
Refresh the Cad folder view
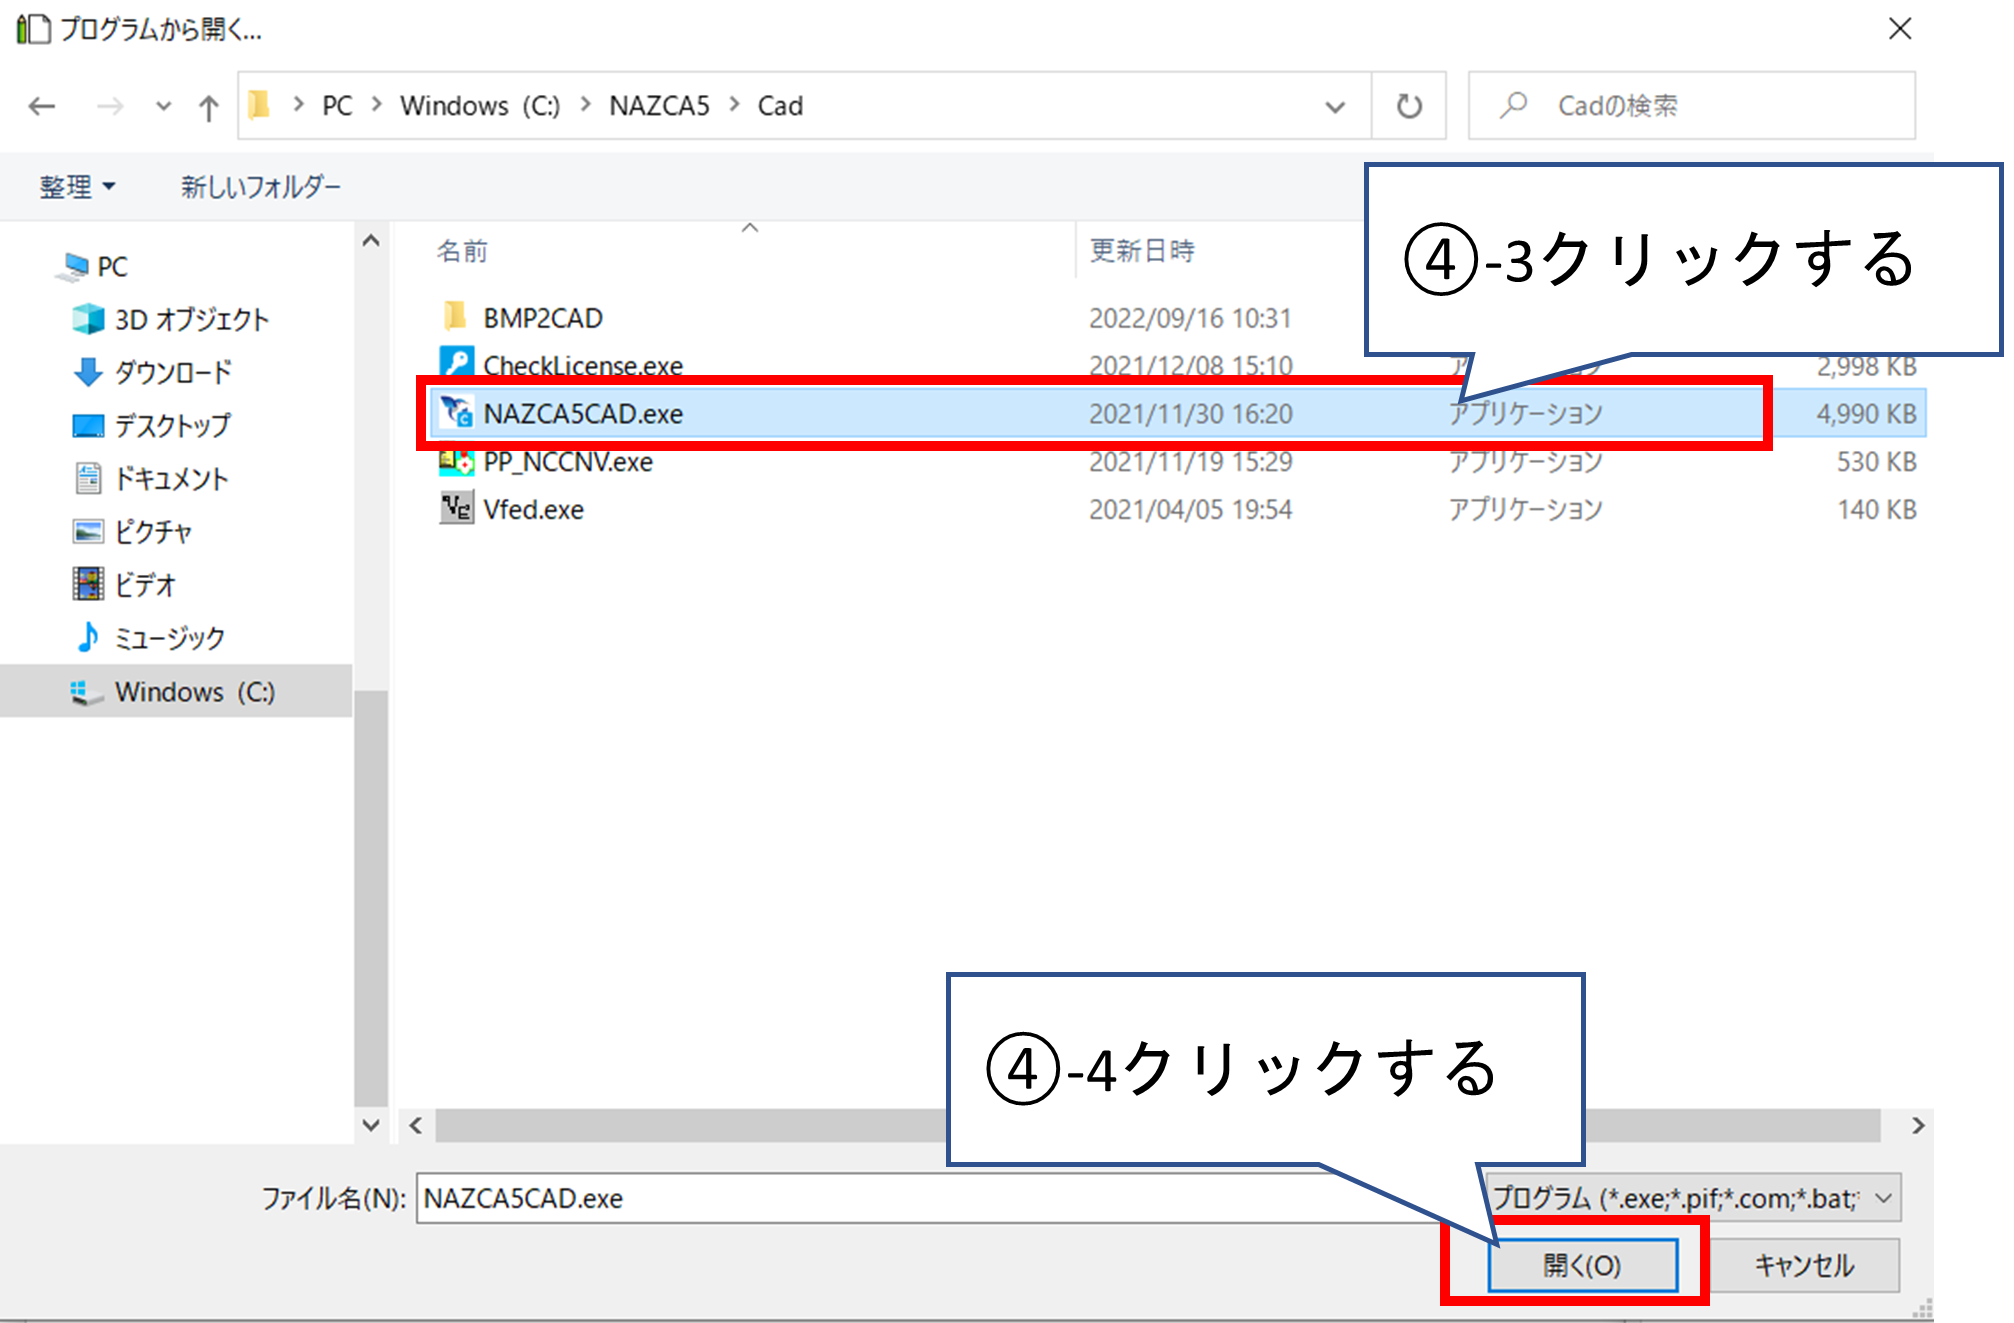[1409, 106]
